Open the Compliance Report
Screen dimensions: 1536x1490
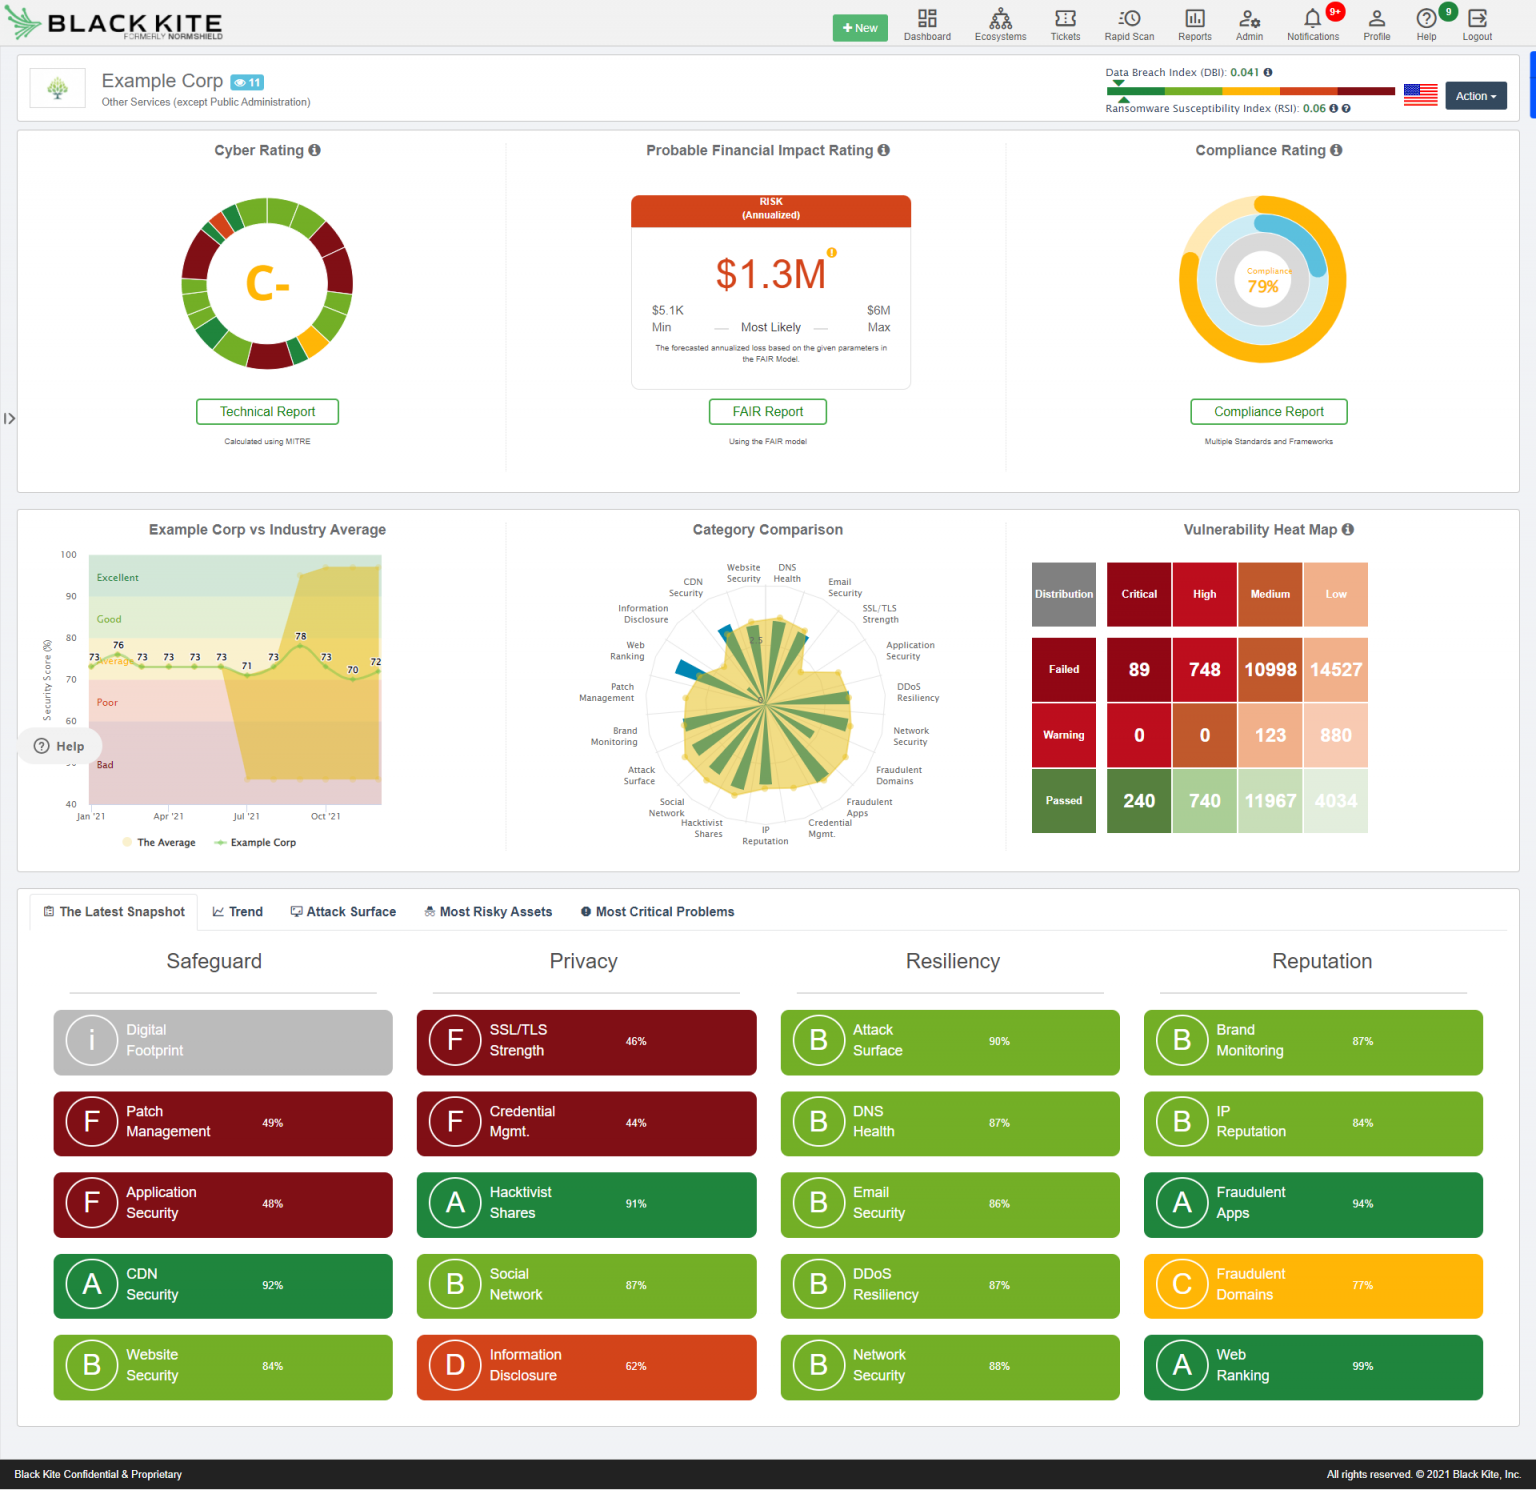pyautogui.click(x=1268, y=411)
